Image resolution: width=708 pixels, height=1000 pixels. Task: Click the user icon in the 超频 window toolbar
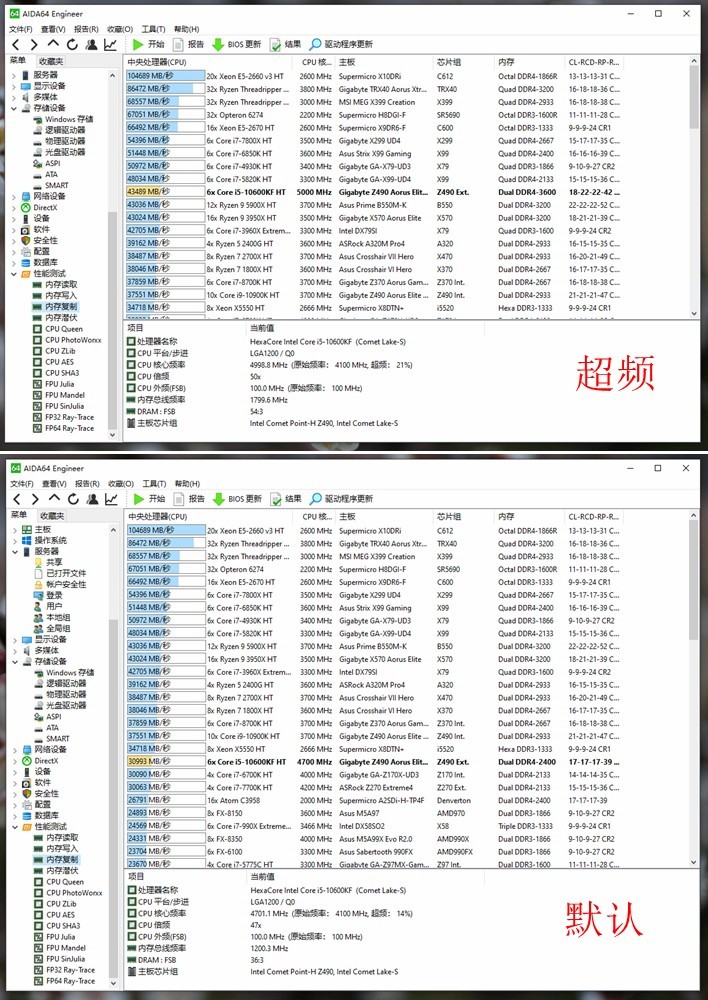91,44
